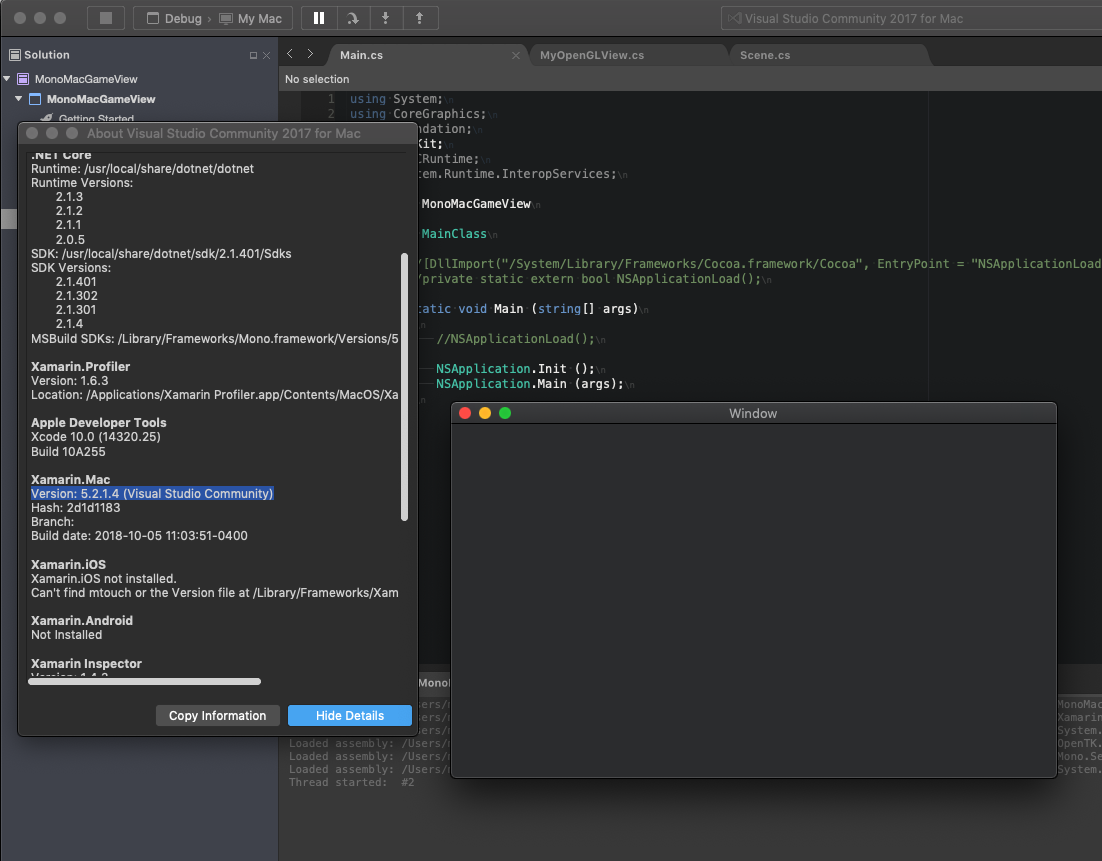Select the highlighted Xamarin.Mac version text
Viewport: 1102px width, 861px height.
[152, 493]
